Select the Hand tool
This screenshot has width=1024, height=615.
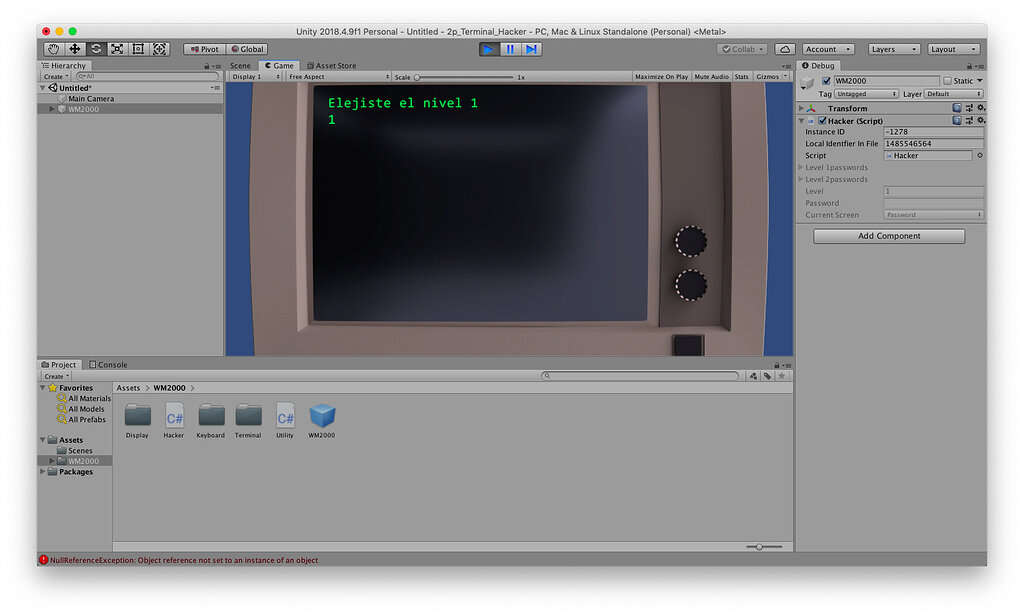(x=54, y=49)
